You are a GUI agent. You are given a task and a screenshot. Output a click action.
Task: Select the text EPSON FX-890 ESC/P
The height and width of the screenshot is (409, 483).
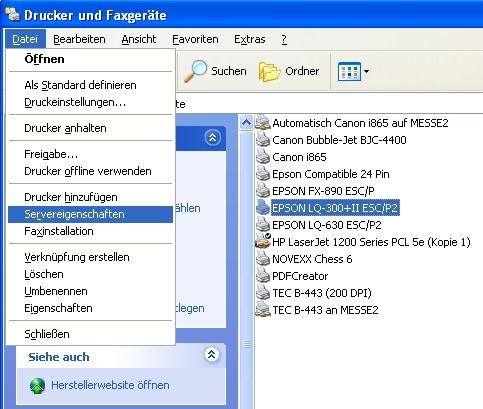pyautogui.click(x=323, y=191)
